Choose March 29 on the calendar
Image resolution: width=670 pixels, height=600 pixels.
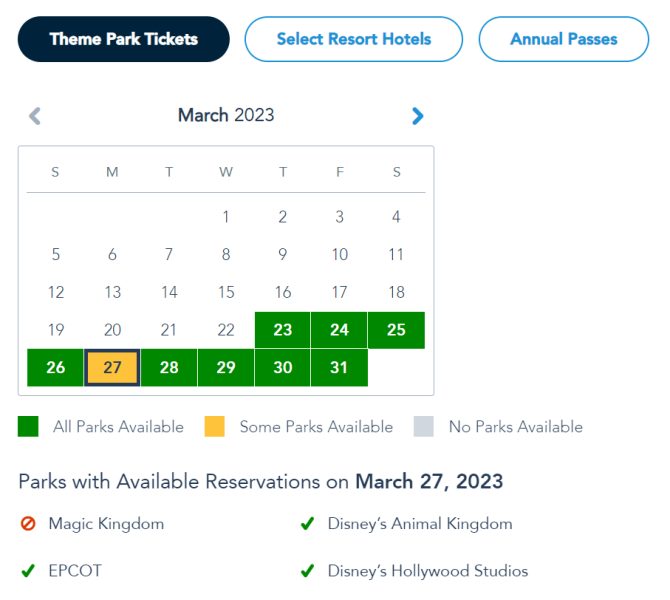(226, 368)
